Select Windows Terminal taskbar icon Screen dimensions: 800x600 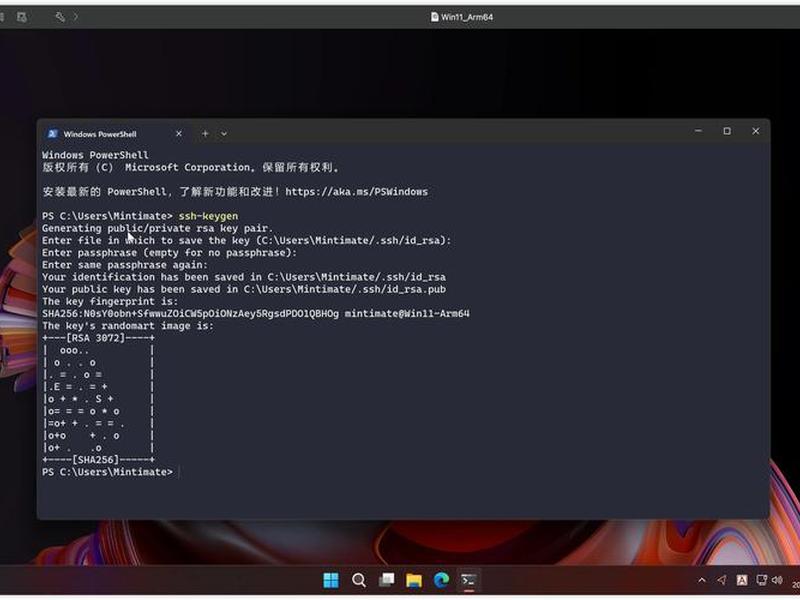tap(468, 580)
